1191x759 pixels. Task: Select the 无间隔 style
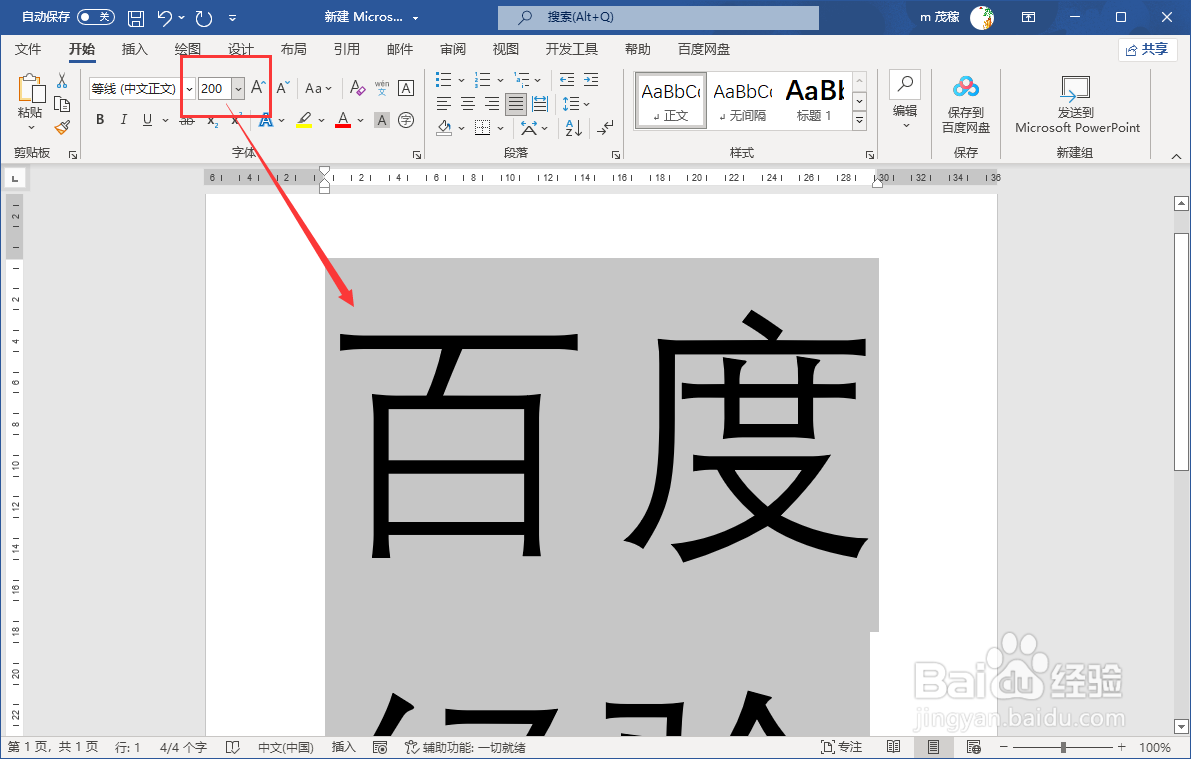(742, 100)
